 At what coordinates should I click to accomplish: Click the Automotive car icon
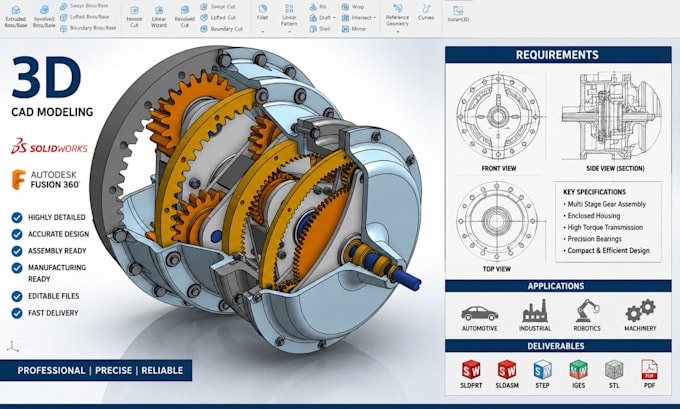point(479,313)
